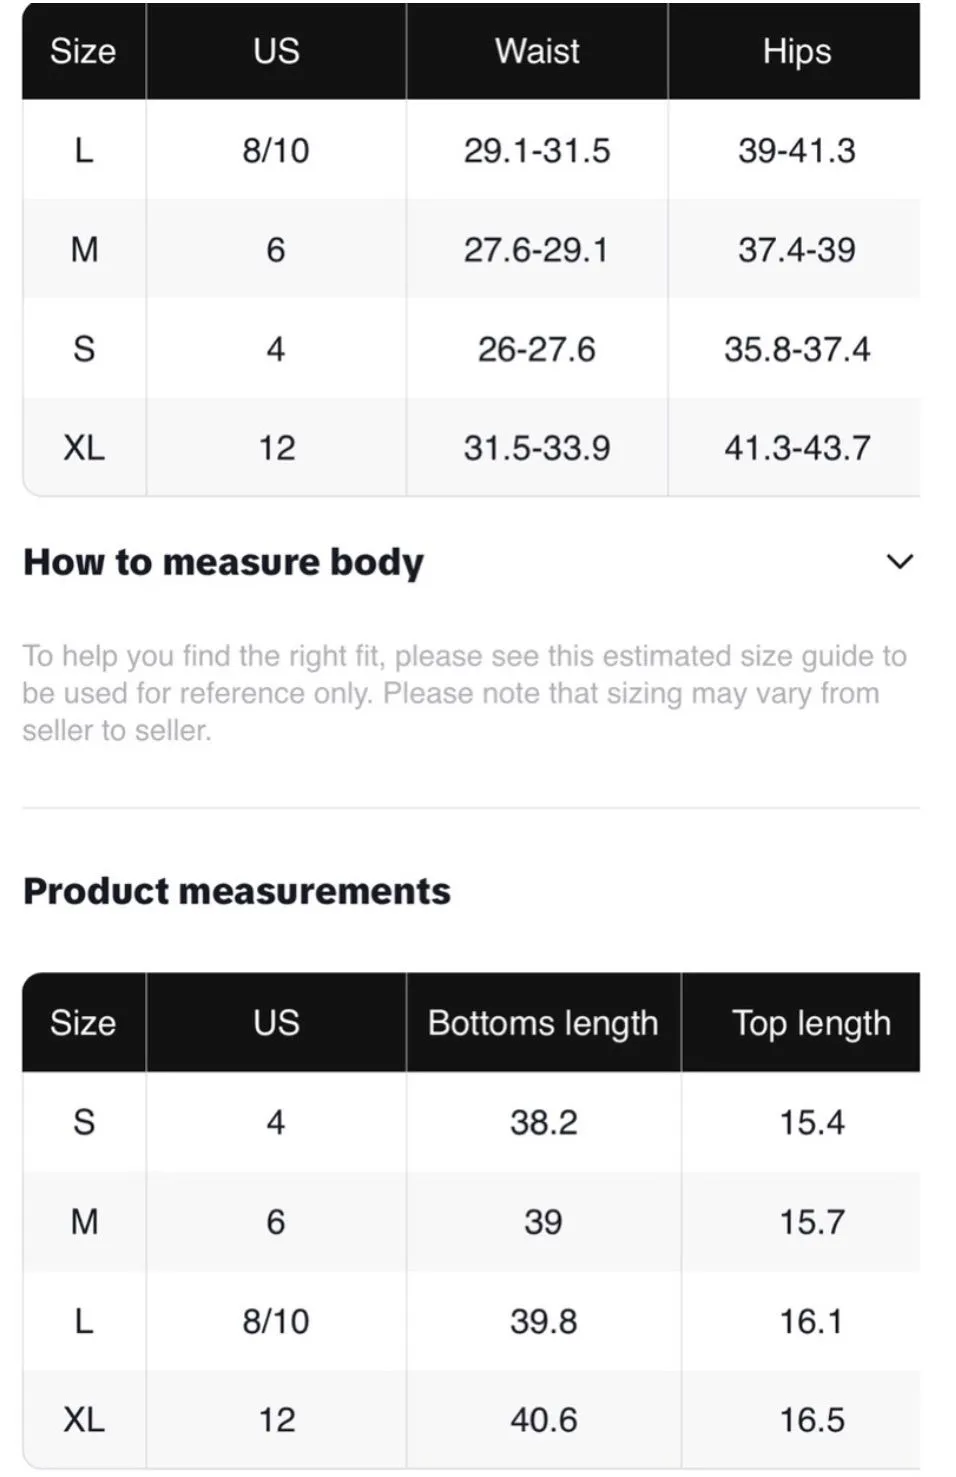Select bottoms length 38.2 cell
The height and width of the screenshot is (1477, 956).
[543, 1122]
